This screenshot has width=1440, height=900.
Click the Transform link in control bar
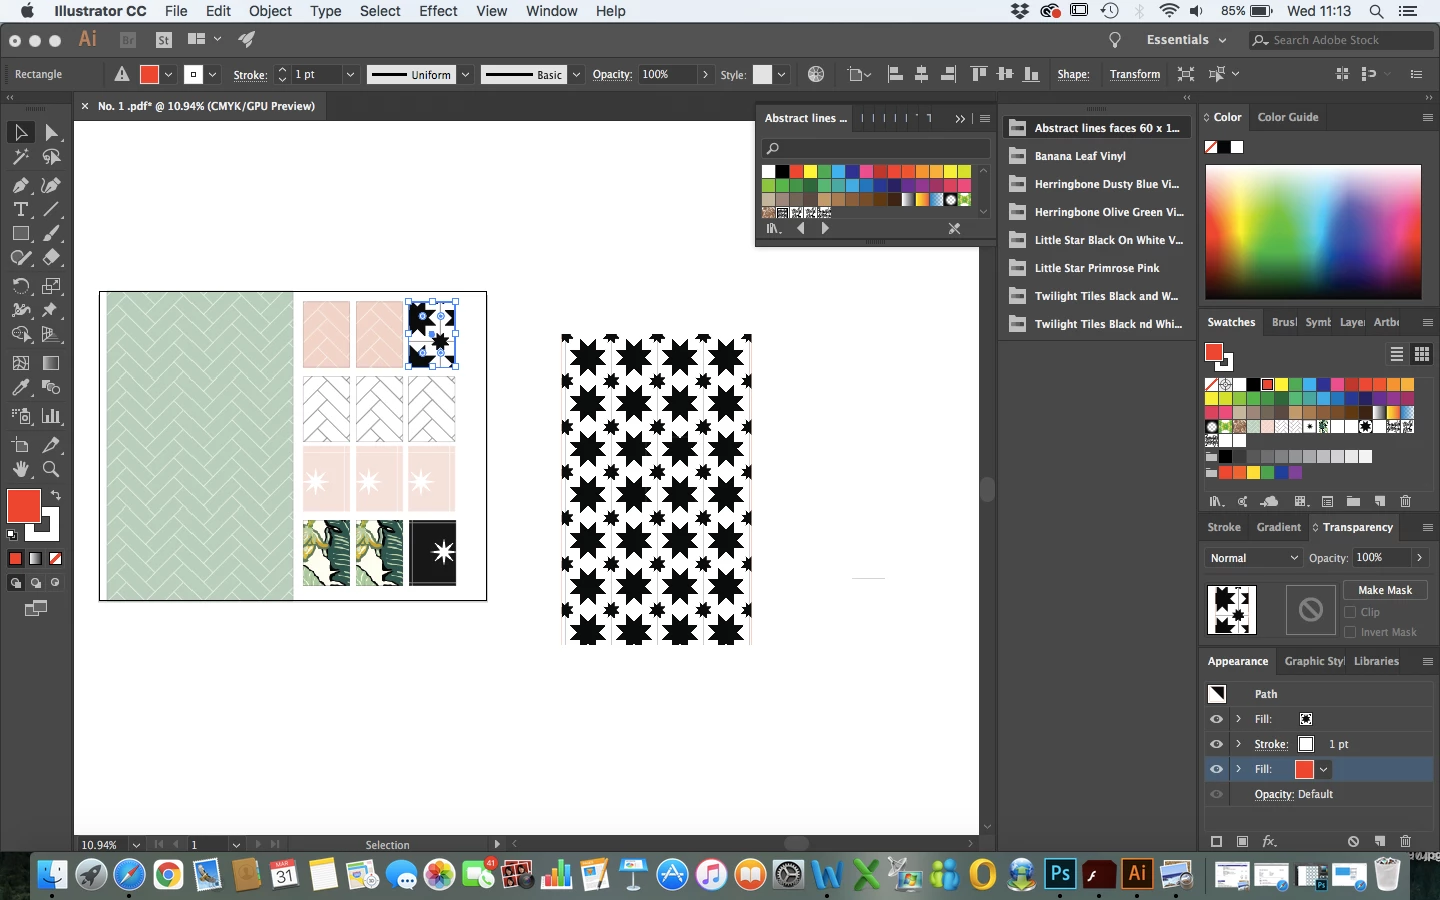pos(1135,74)
